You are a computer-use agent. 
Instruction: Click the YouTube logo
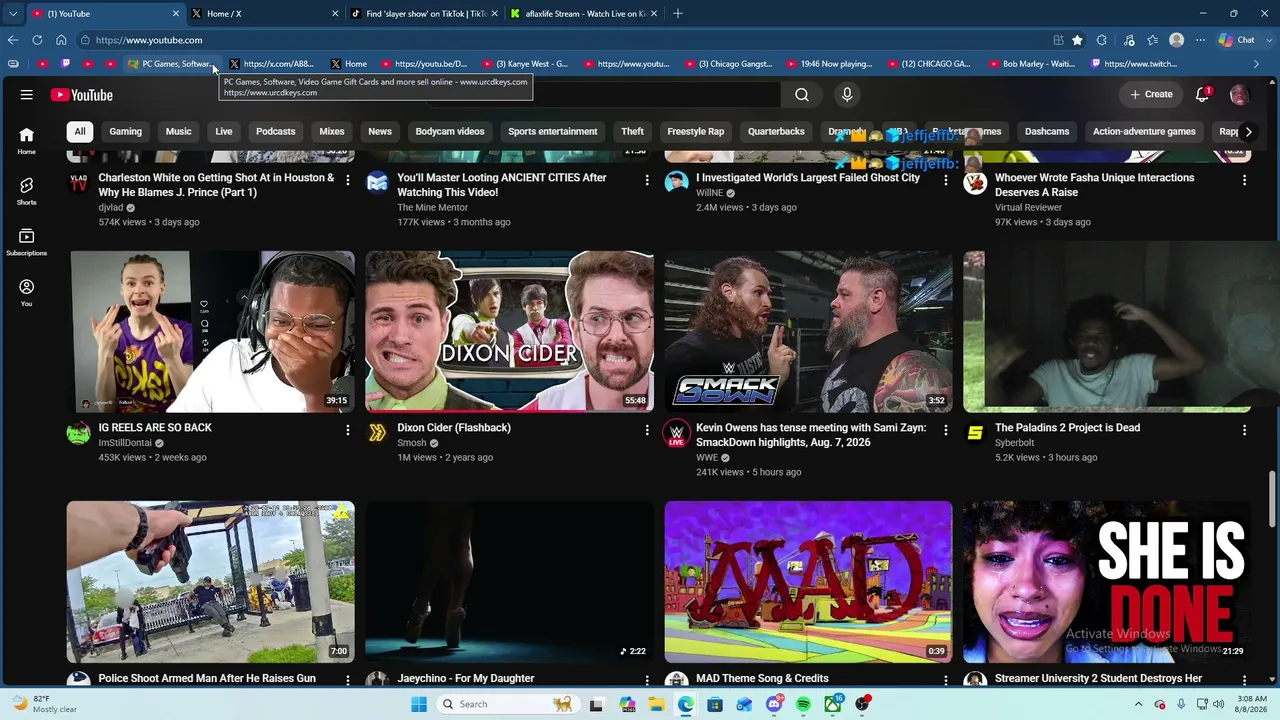point(82,95)
